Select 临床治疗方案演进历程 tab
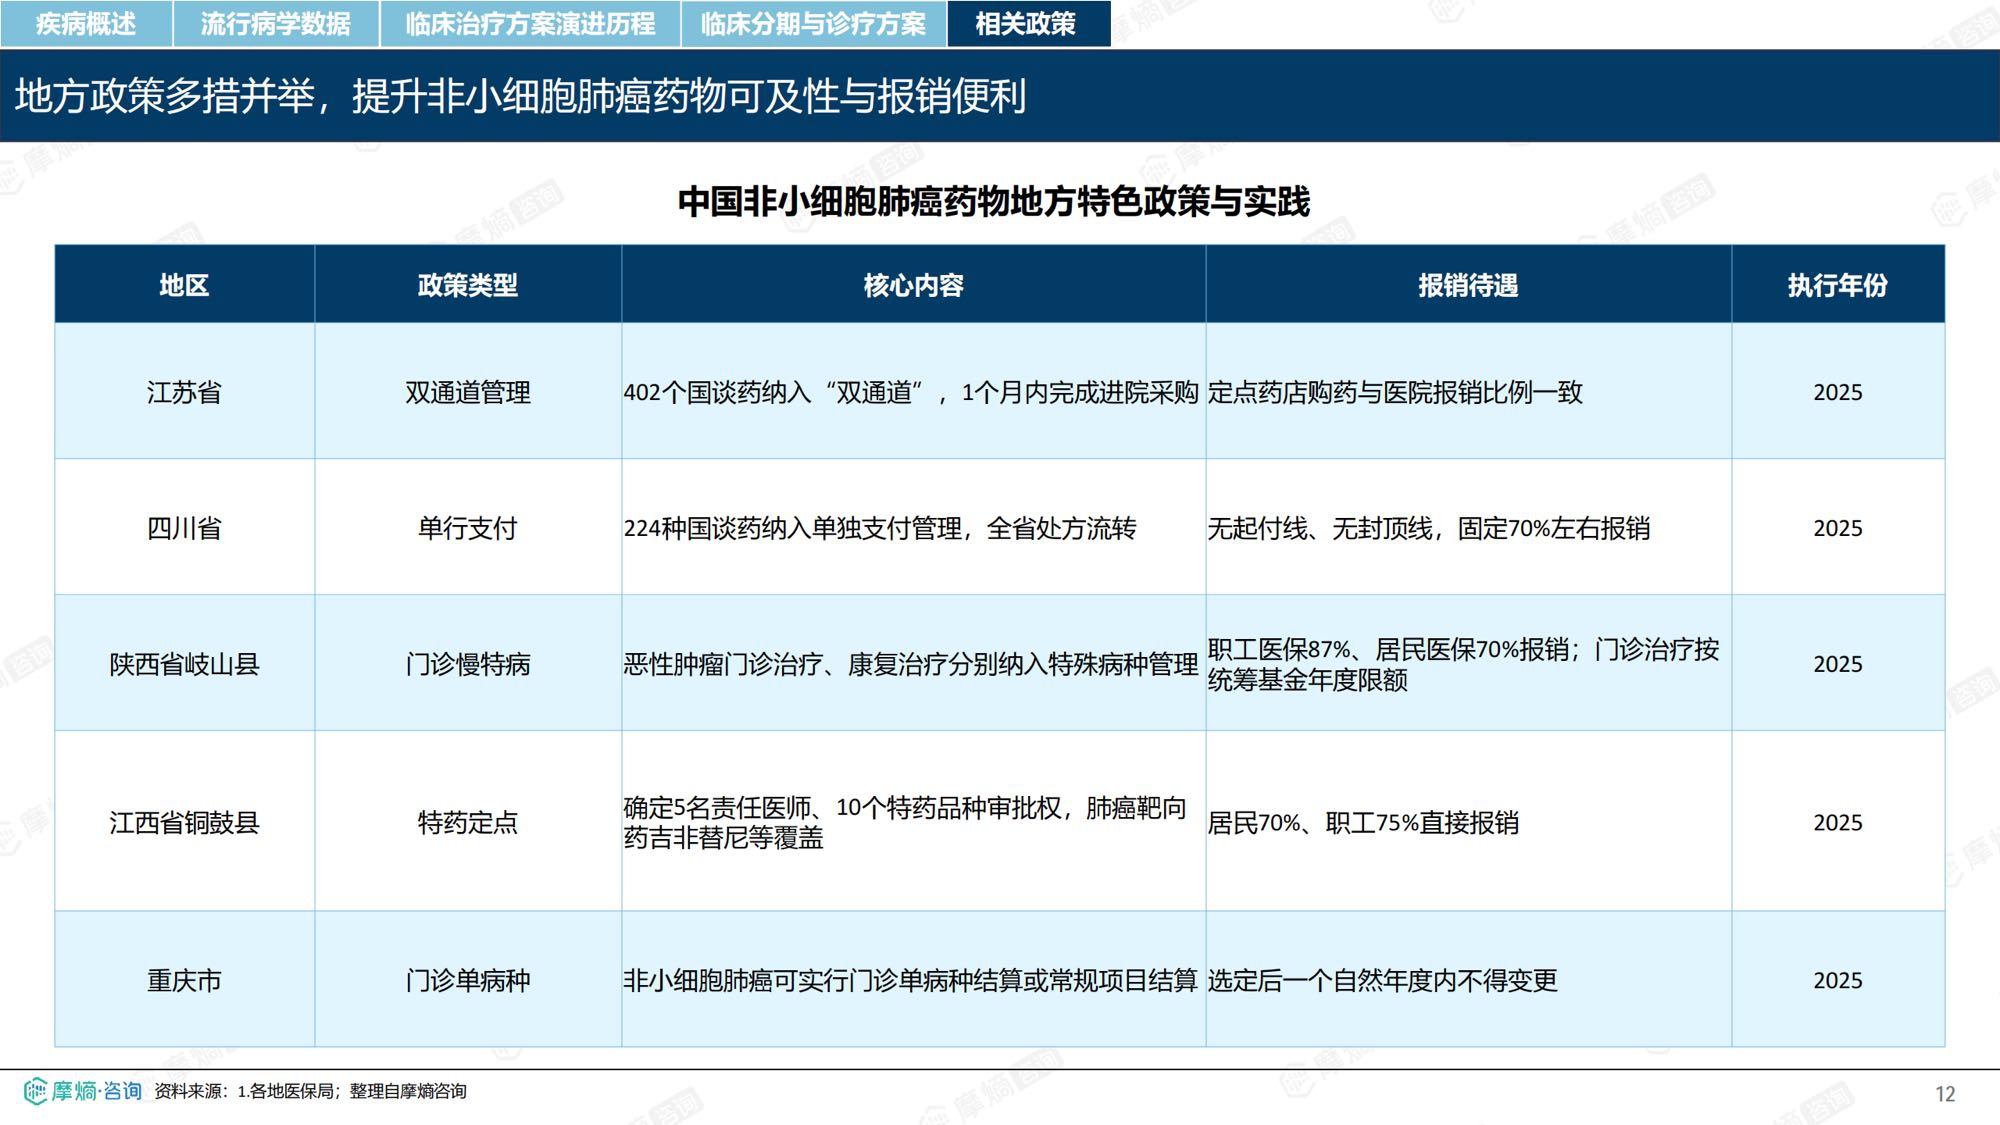This screenshot has width=2000, height=1125. tap(530, 24)
